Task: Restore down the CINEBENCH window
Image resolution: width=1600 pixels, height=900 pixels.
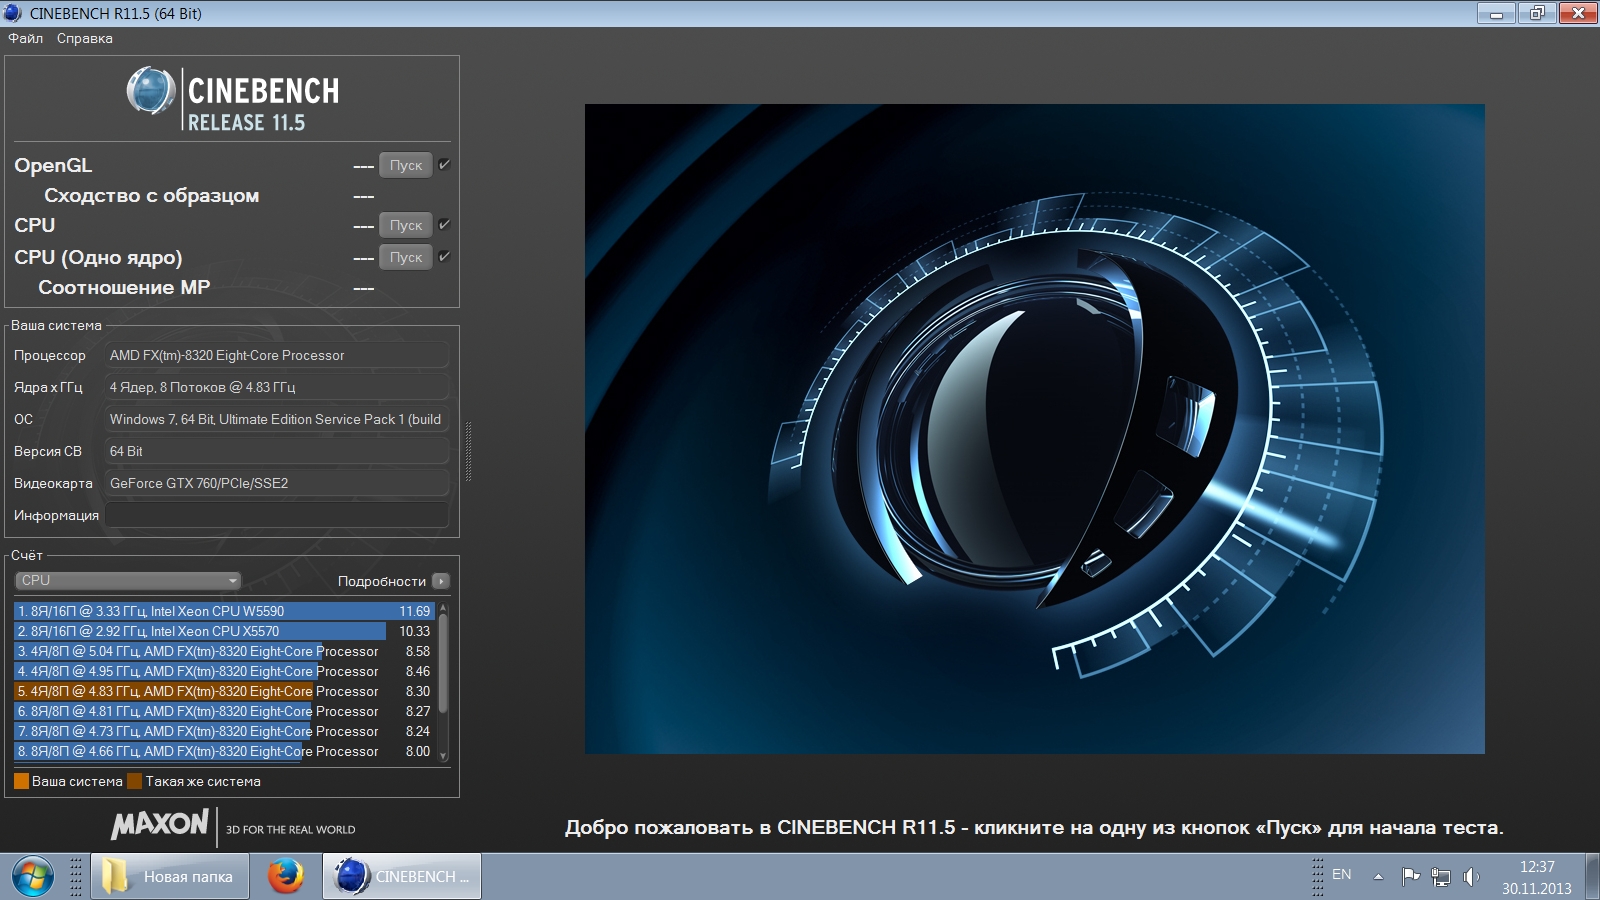Action: point(1537,13)
